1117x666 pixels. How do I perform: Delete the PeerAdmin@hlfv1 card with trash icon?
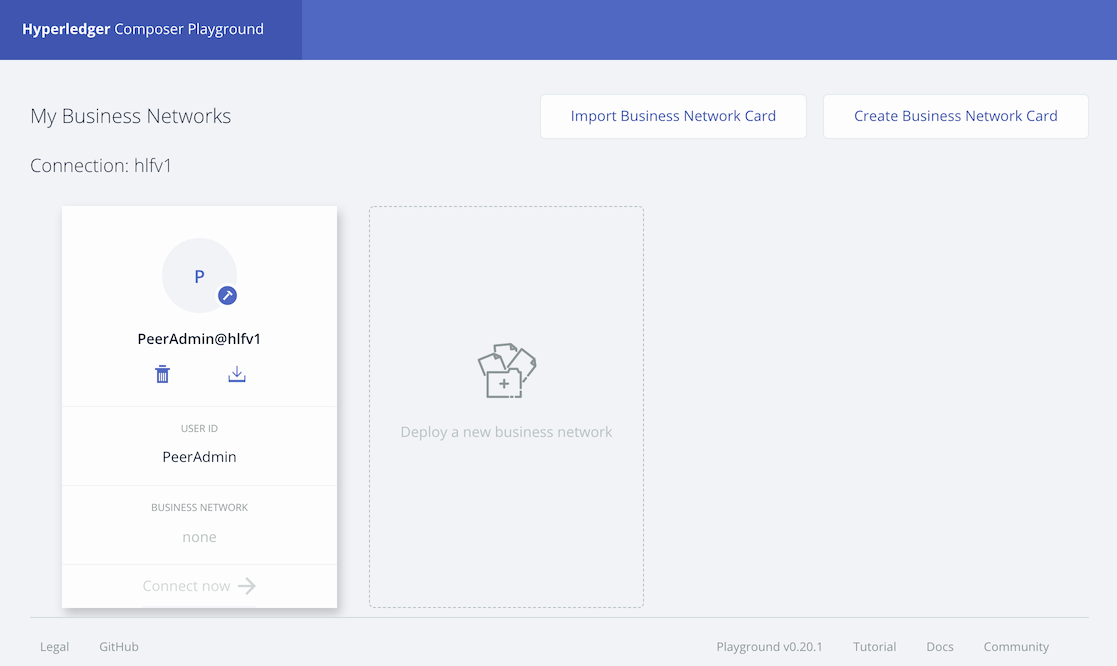click(x=162, y=374)
